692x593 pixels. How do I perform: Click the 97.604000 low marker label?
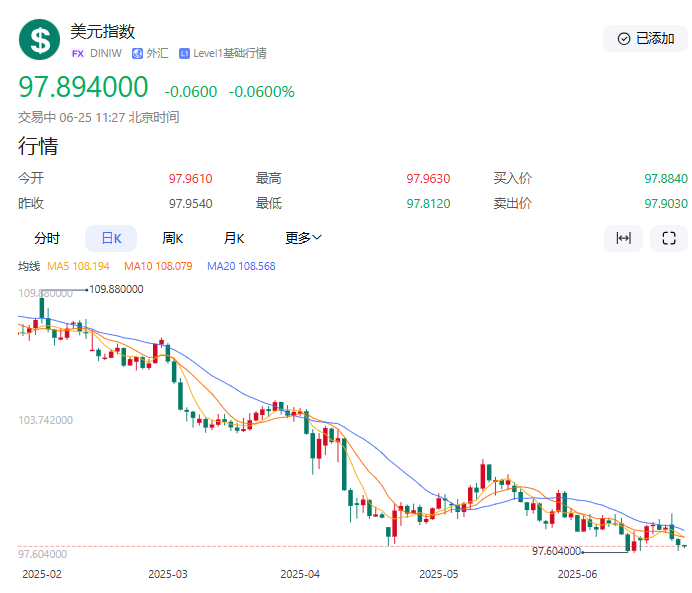pyautogui.click(x=557, y=551)
